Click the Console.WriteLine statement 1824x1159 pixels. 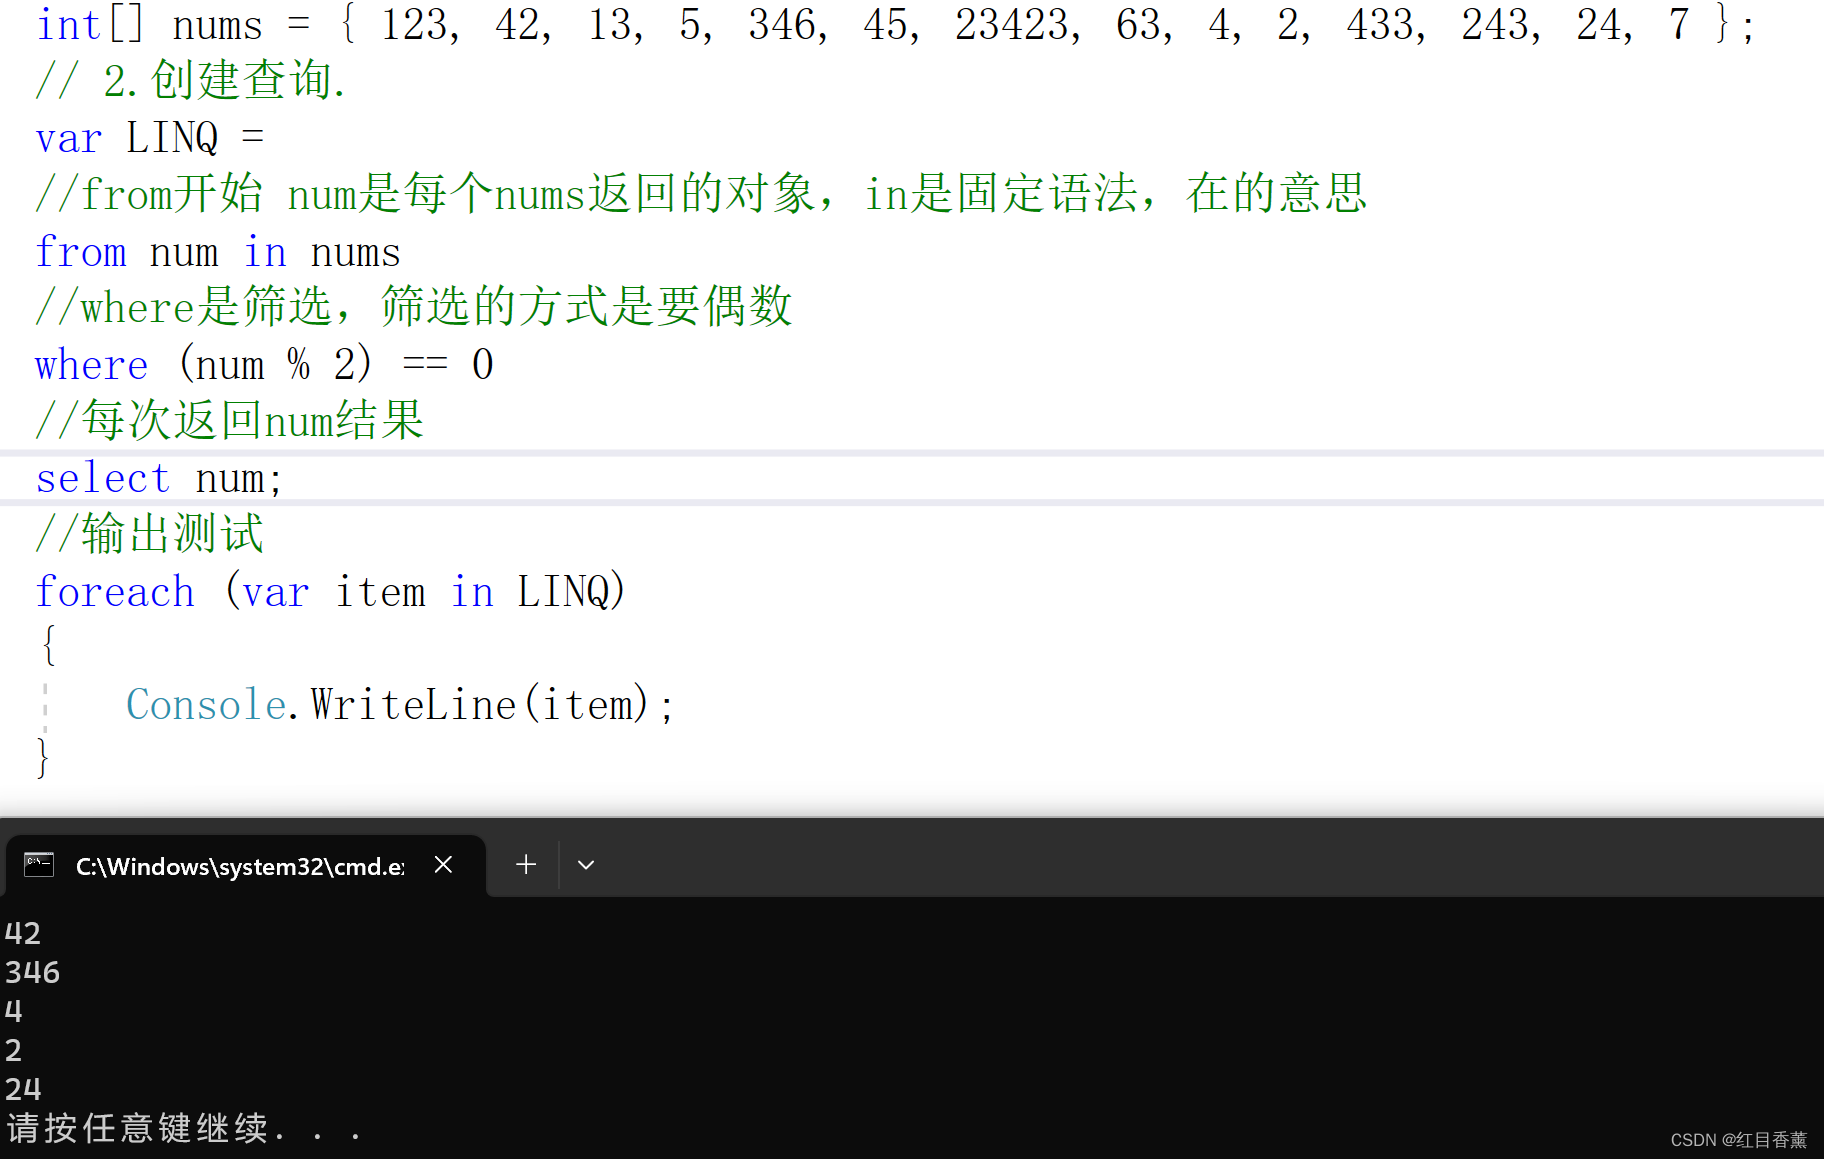pyautogui.click(x=398, y=704)
